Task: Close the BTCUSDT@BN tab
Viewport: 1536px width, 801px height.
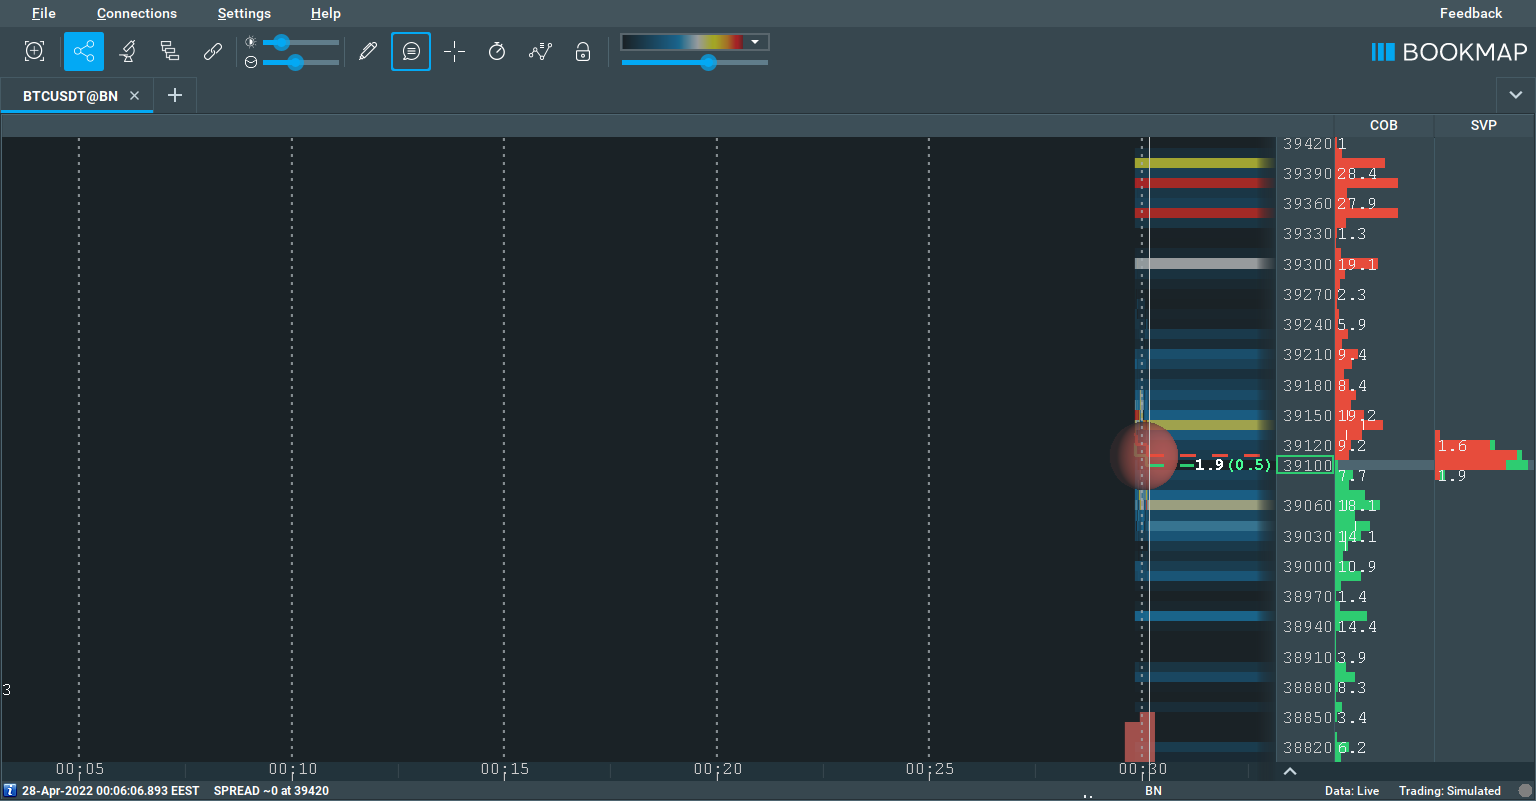Action: point(135,96)
